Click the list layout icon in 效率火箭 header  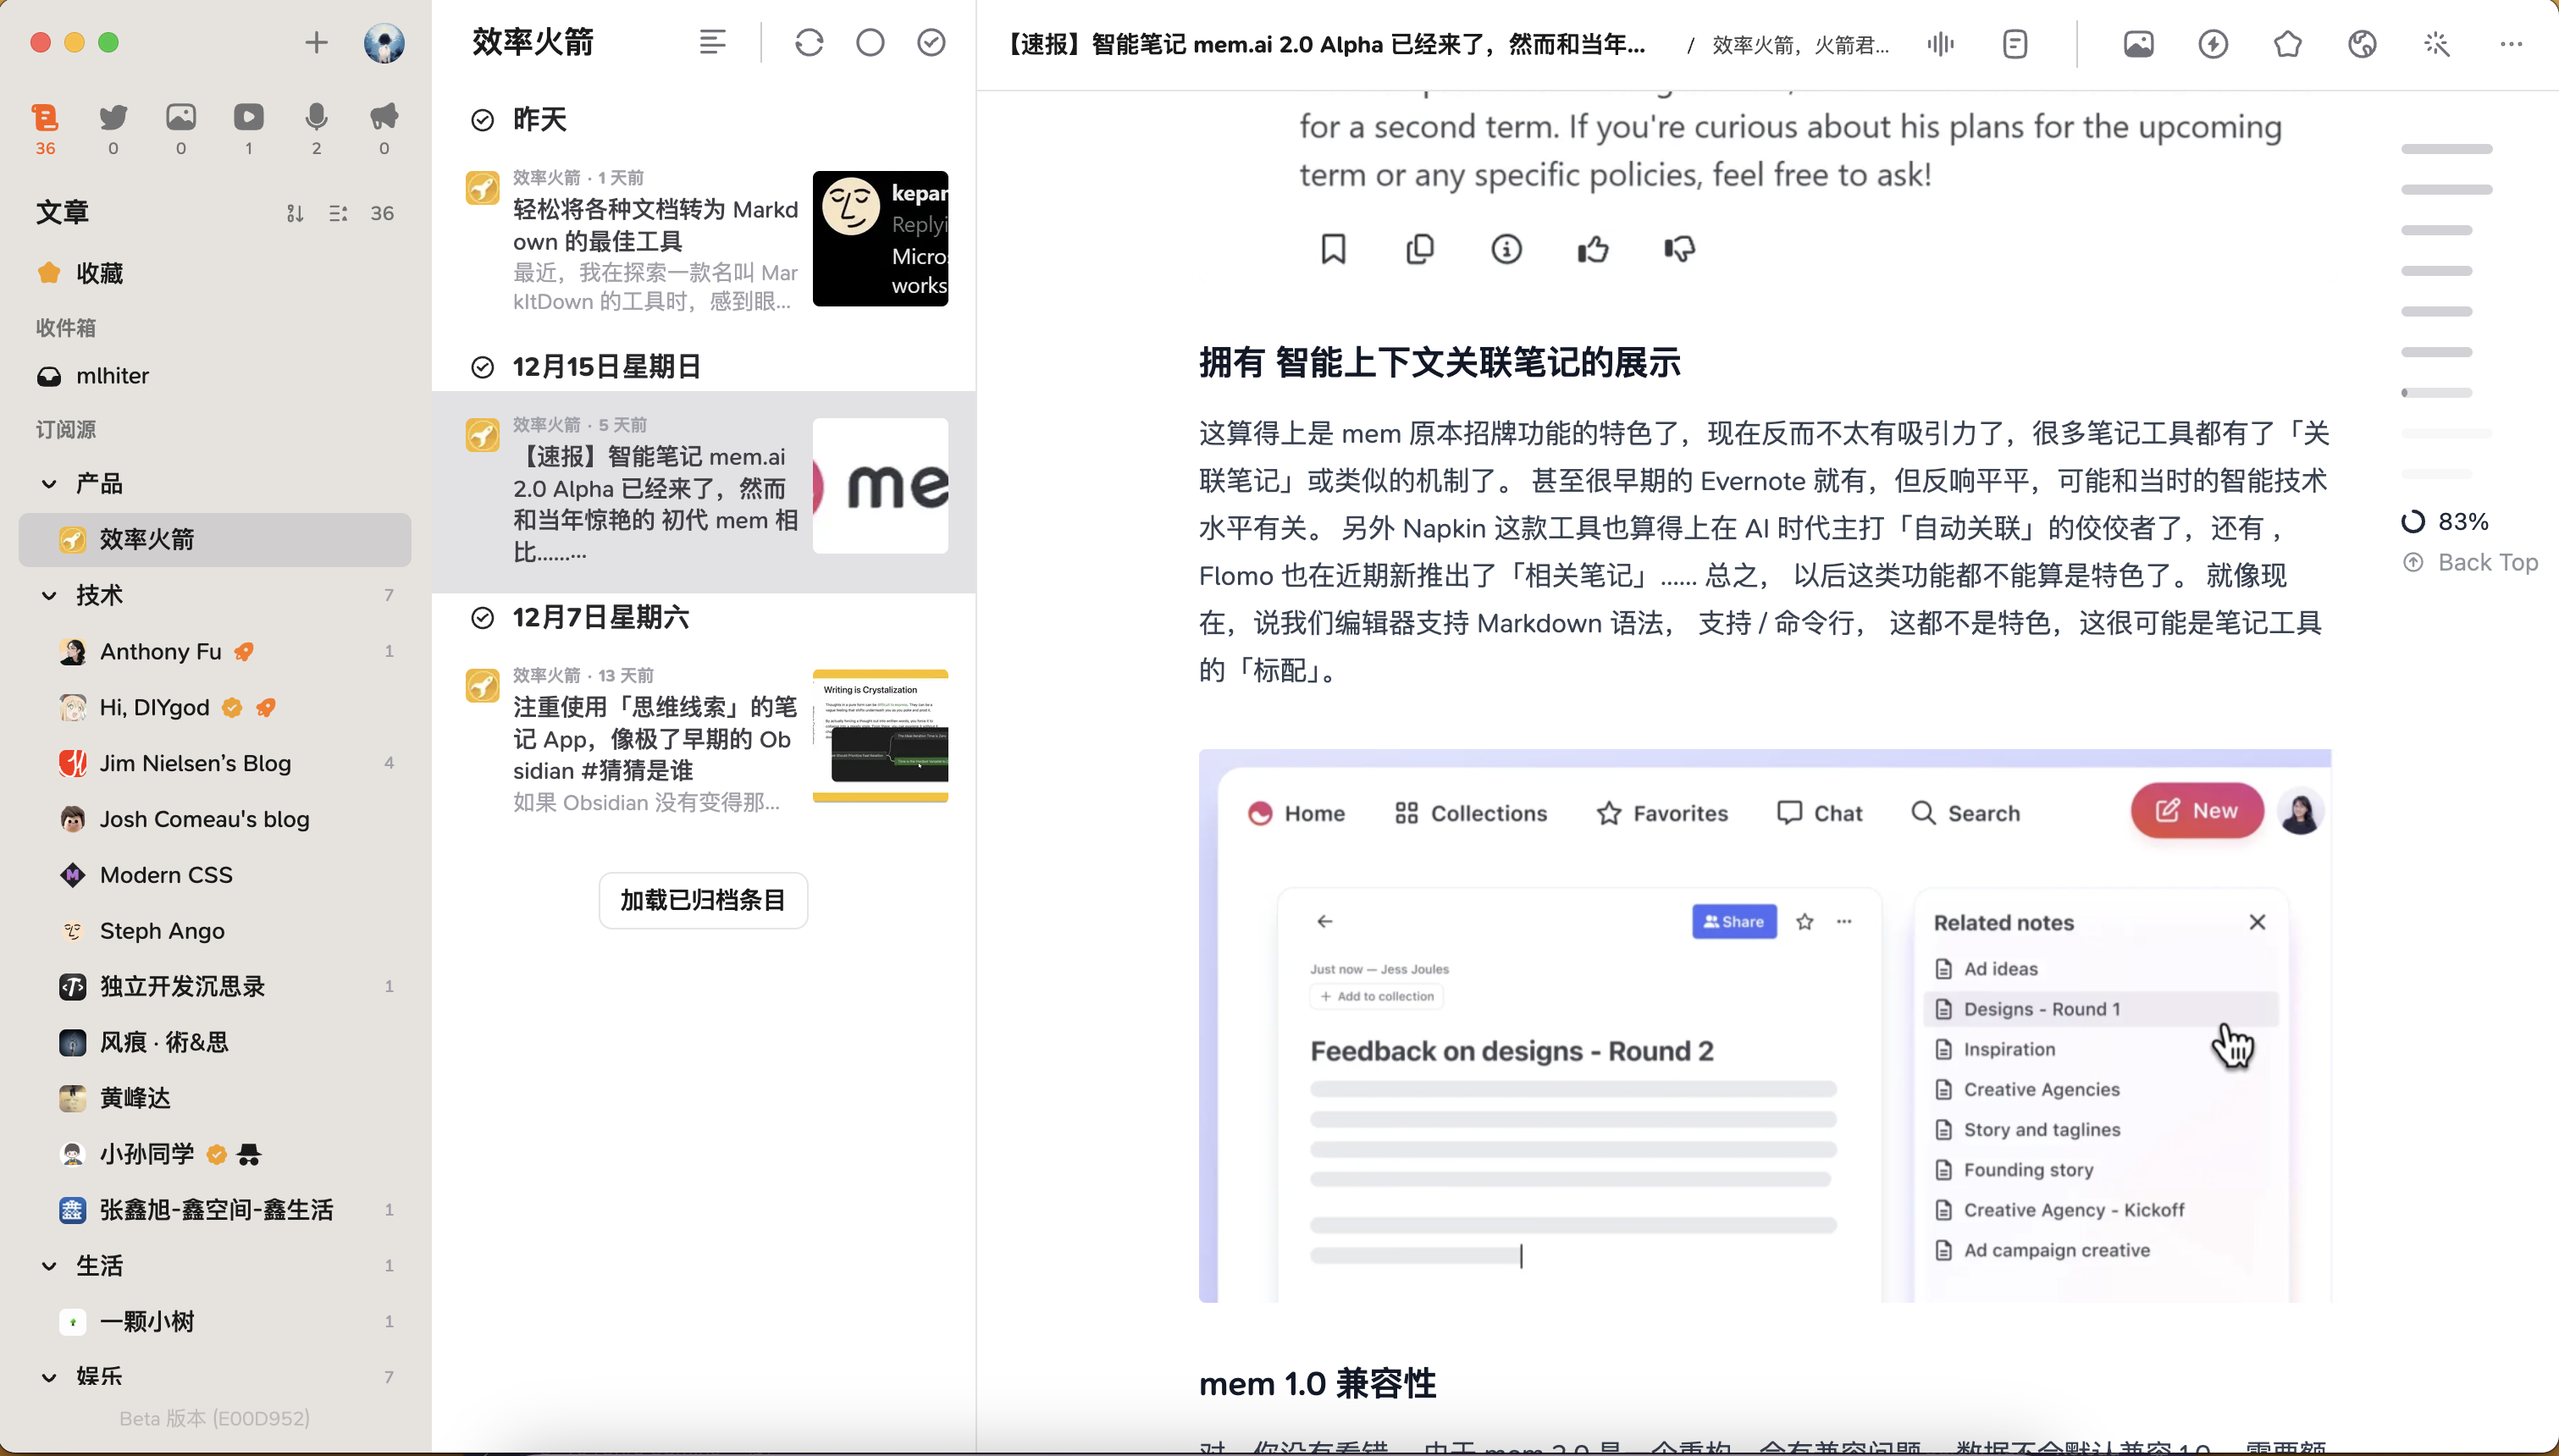712,42
